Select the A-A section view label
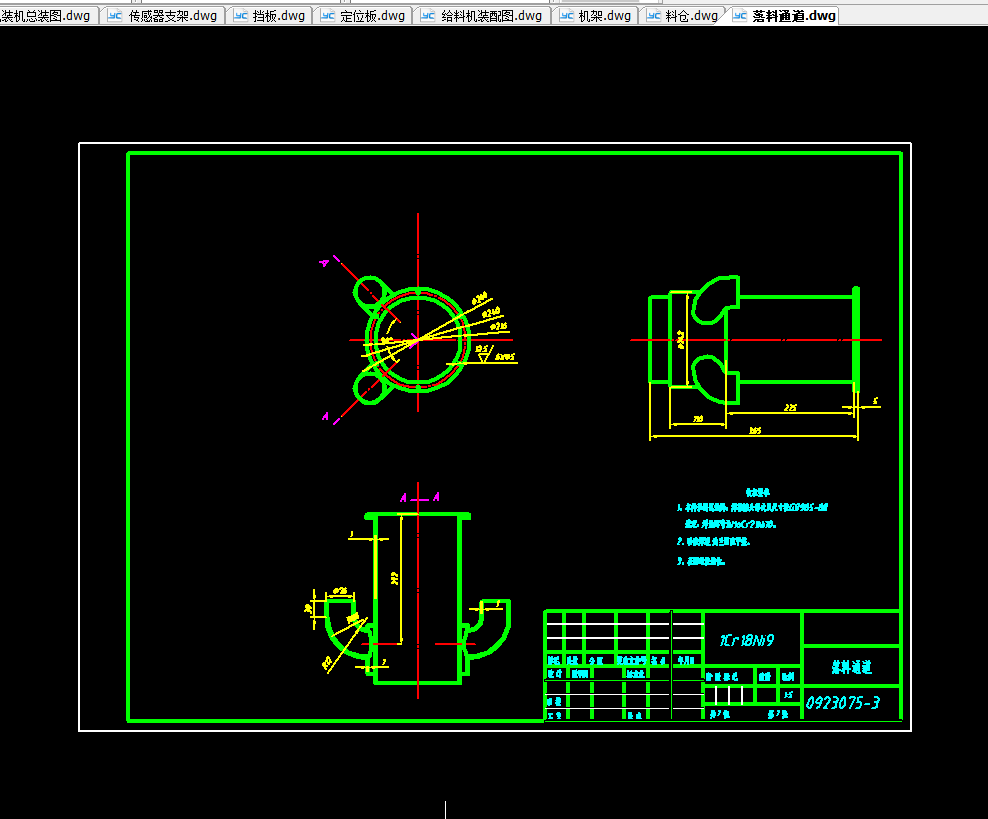Image resolution: width=988 pixels, height=819 pixels. [420, 498]
